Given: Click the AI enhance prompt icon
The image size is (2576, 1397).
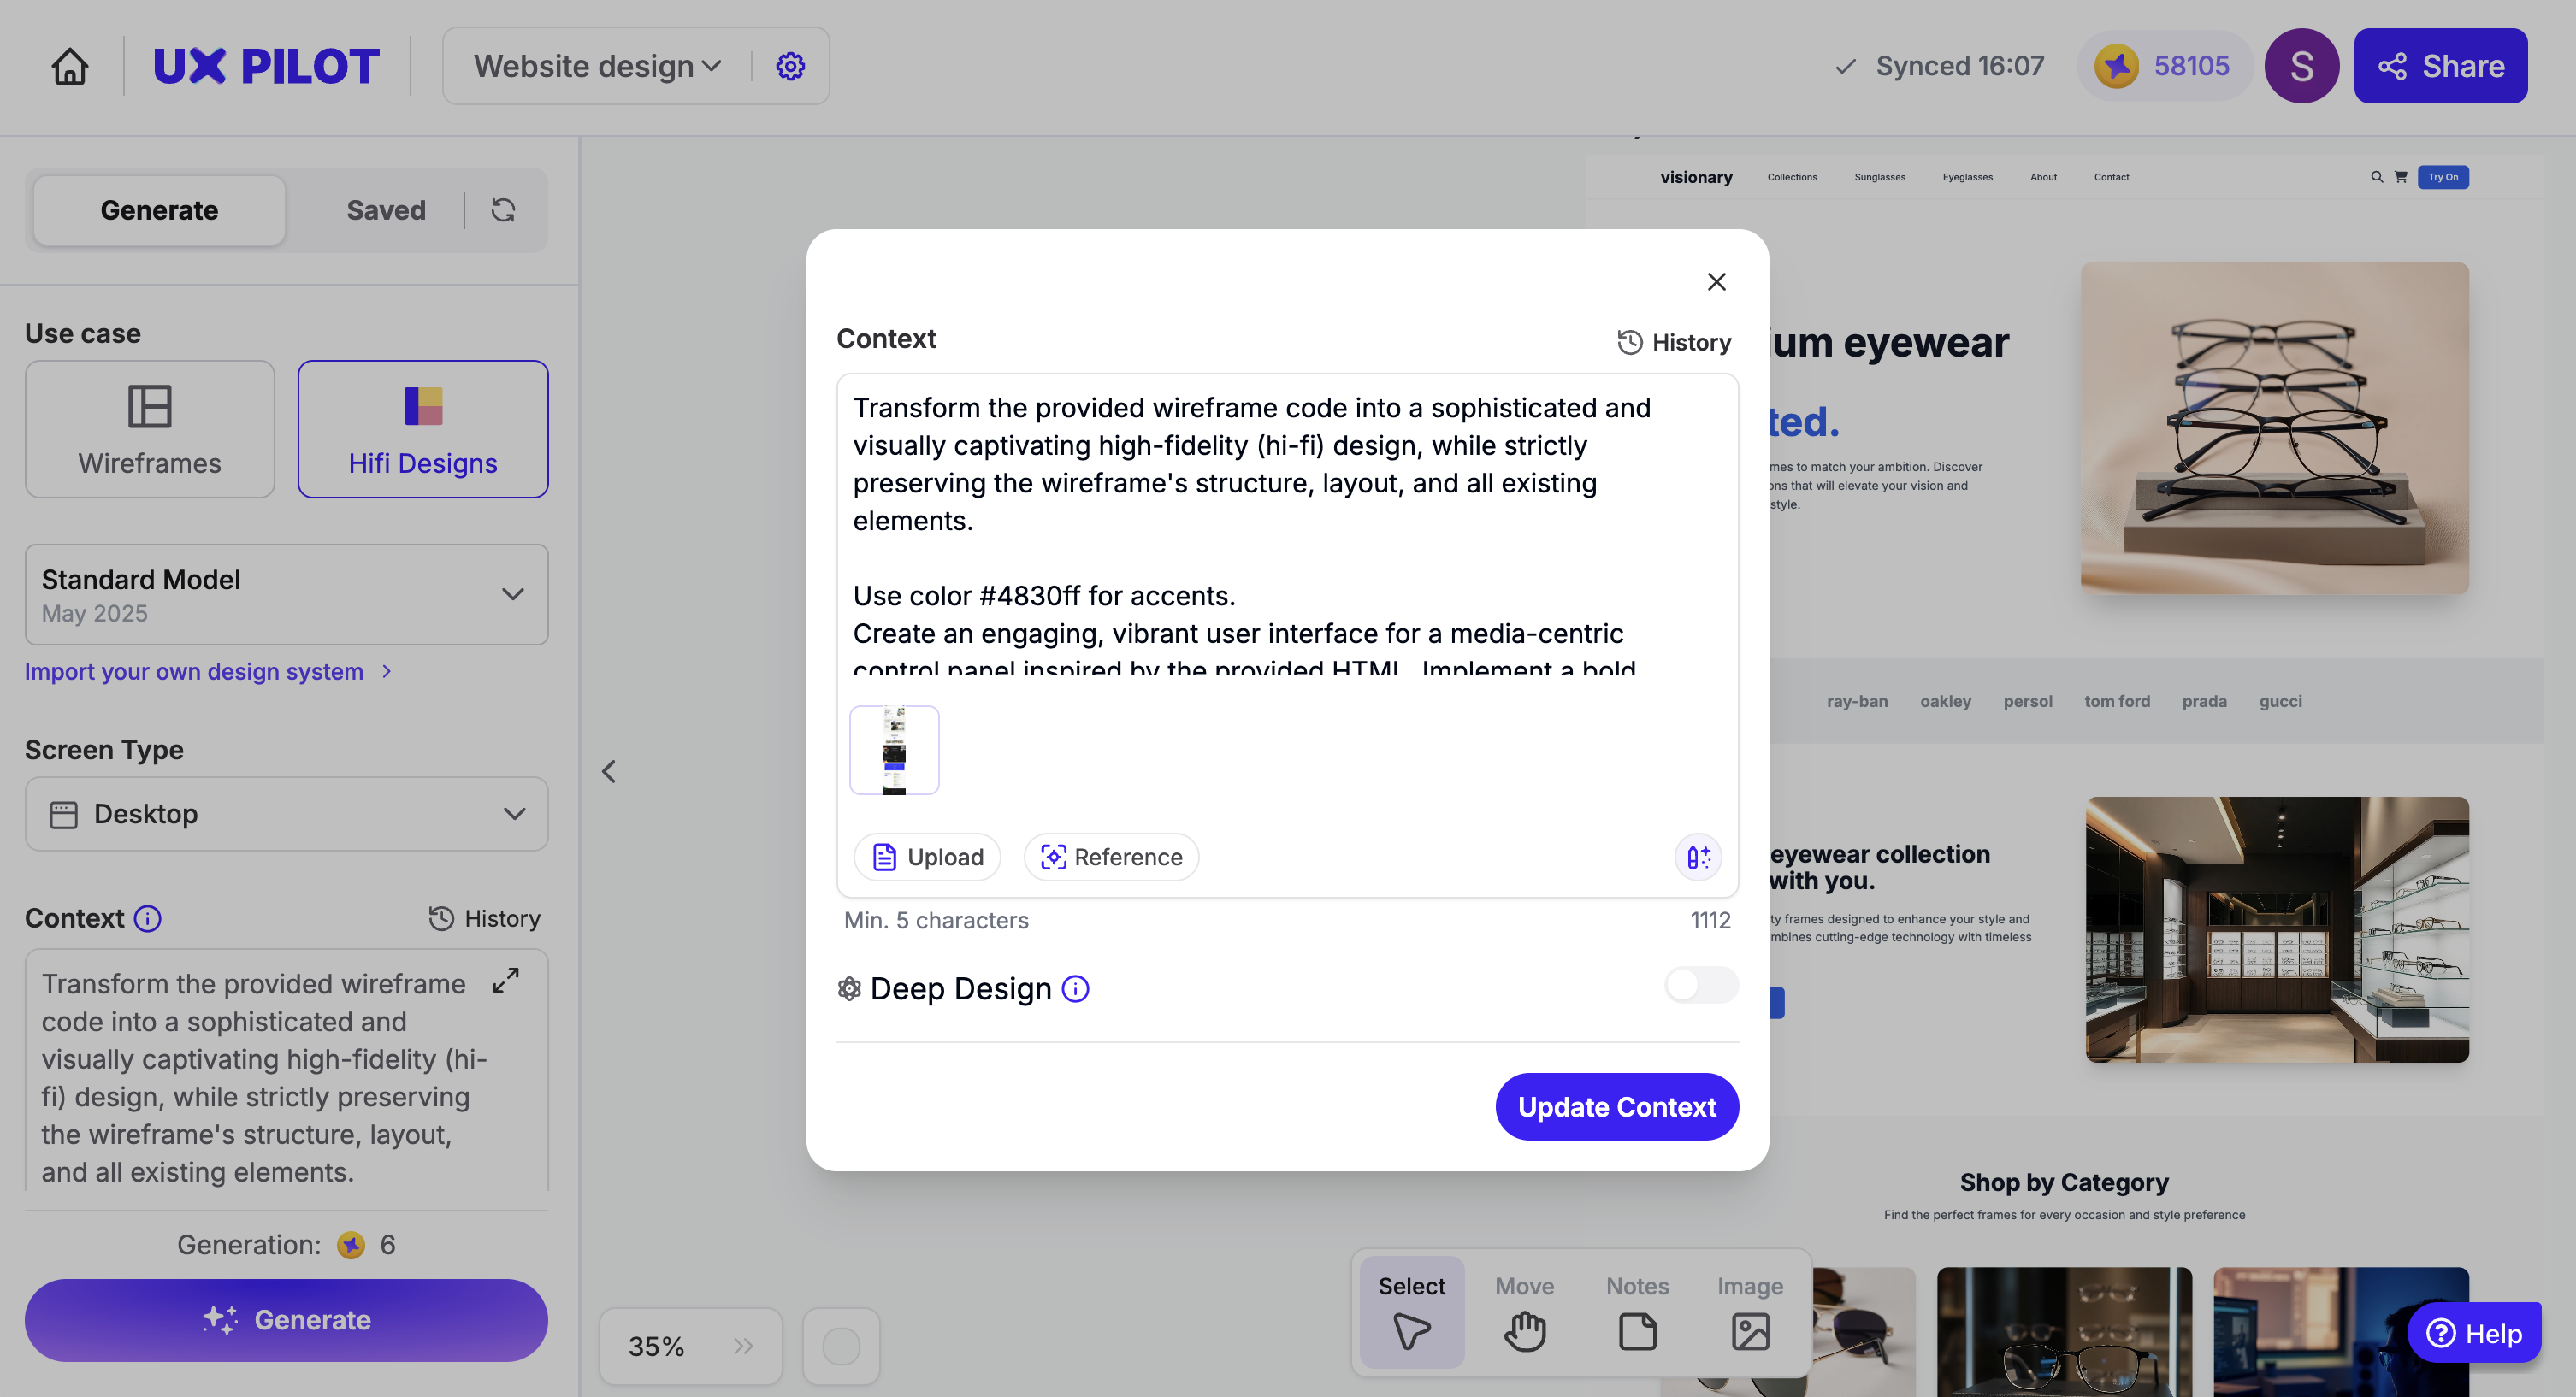Looking at the screenshot, I should pos(1698,857).
